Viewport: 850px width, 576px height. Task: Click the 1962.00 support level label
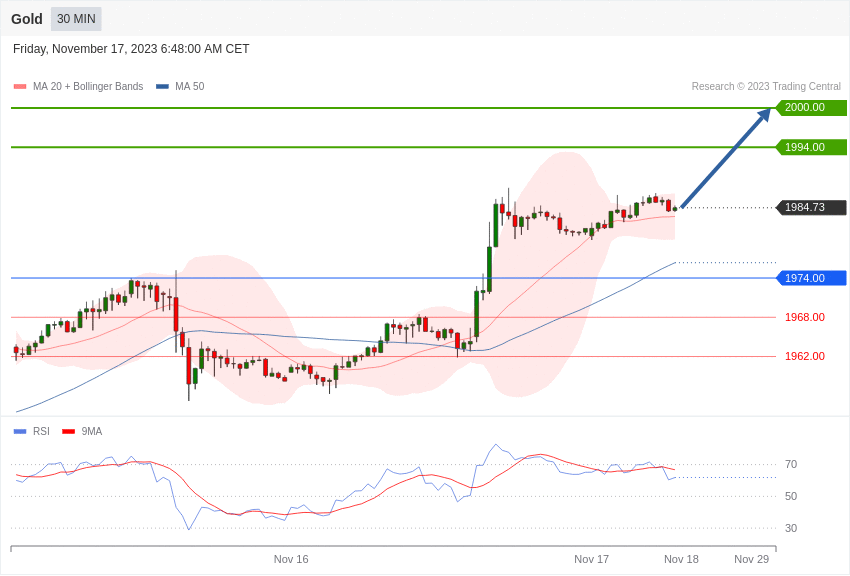click(805, 356)
